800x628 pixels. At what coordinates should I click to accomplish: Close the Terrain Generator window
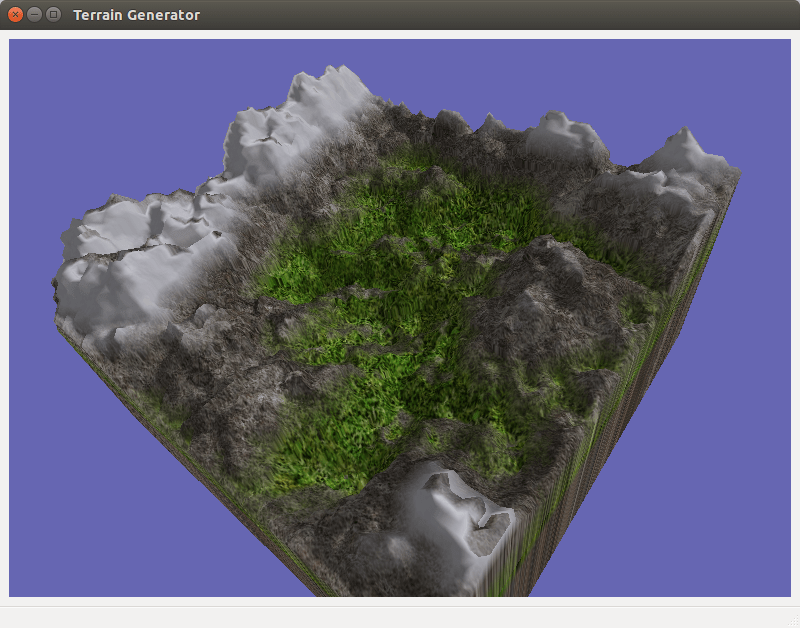click(15, 15)
